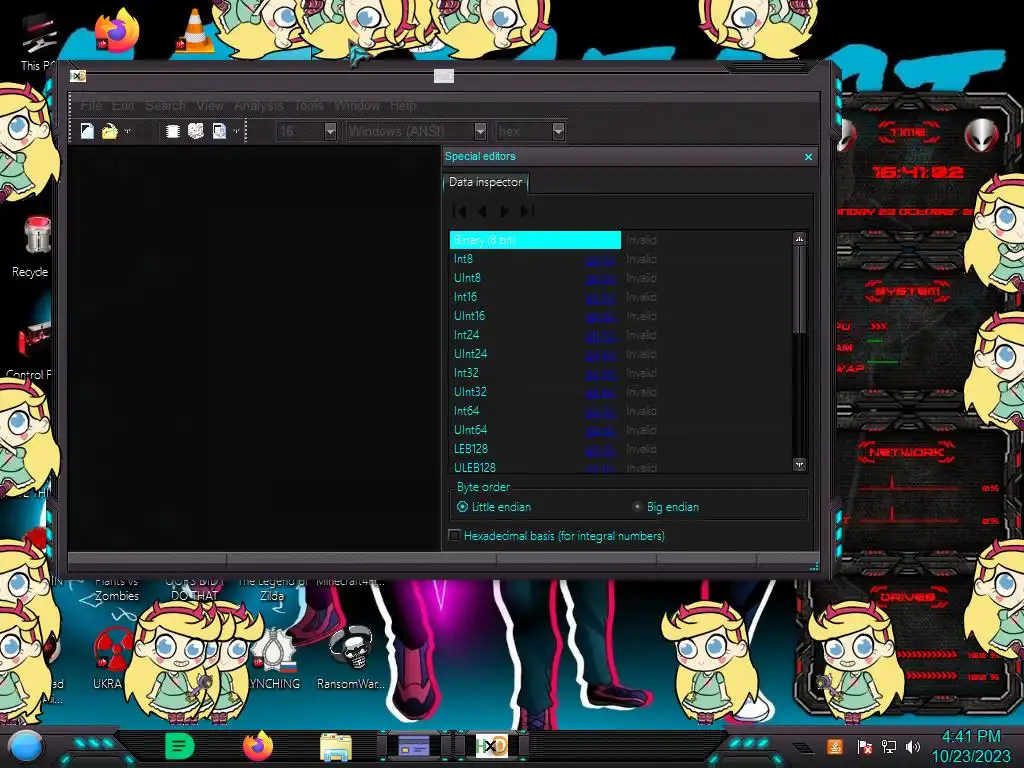Select the UInt24 row
Screen dimensions: 1024x768
(x=620, y=354)
